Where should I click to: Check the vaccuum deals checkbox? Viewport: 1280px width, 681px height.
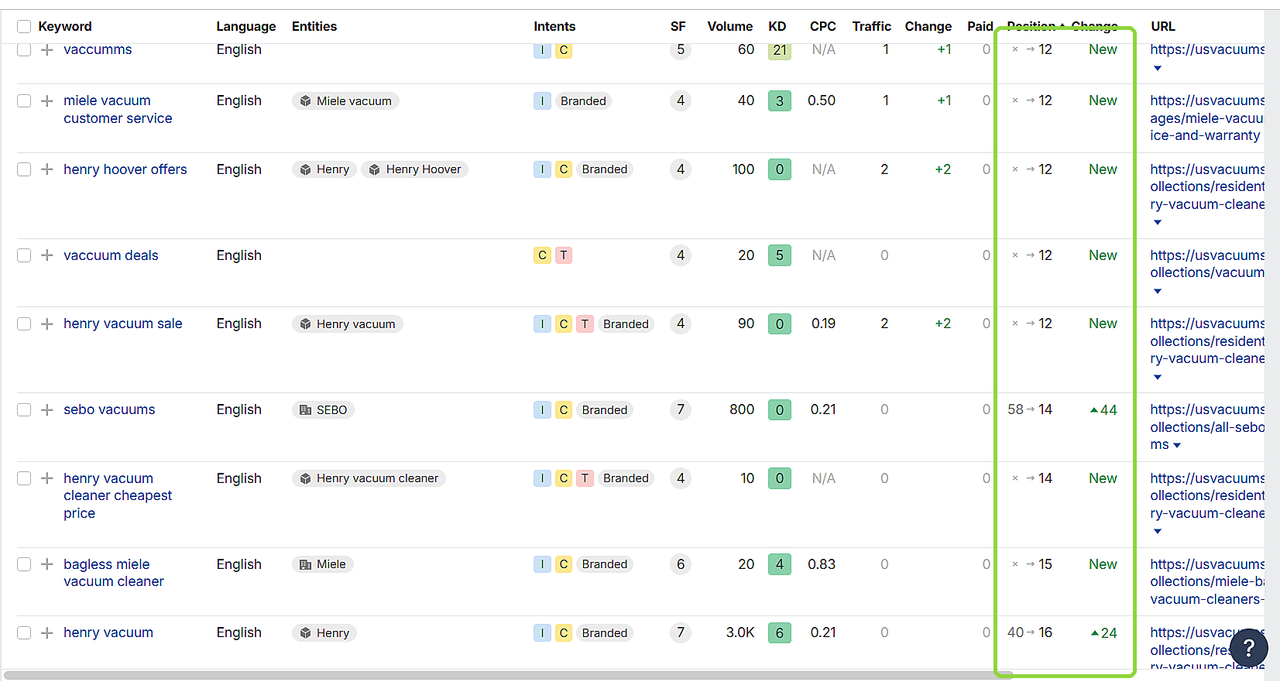tap(24, 256)
